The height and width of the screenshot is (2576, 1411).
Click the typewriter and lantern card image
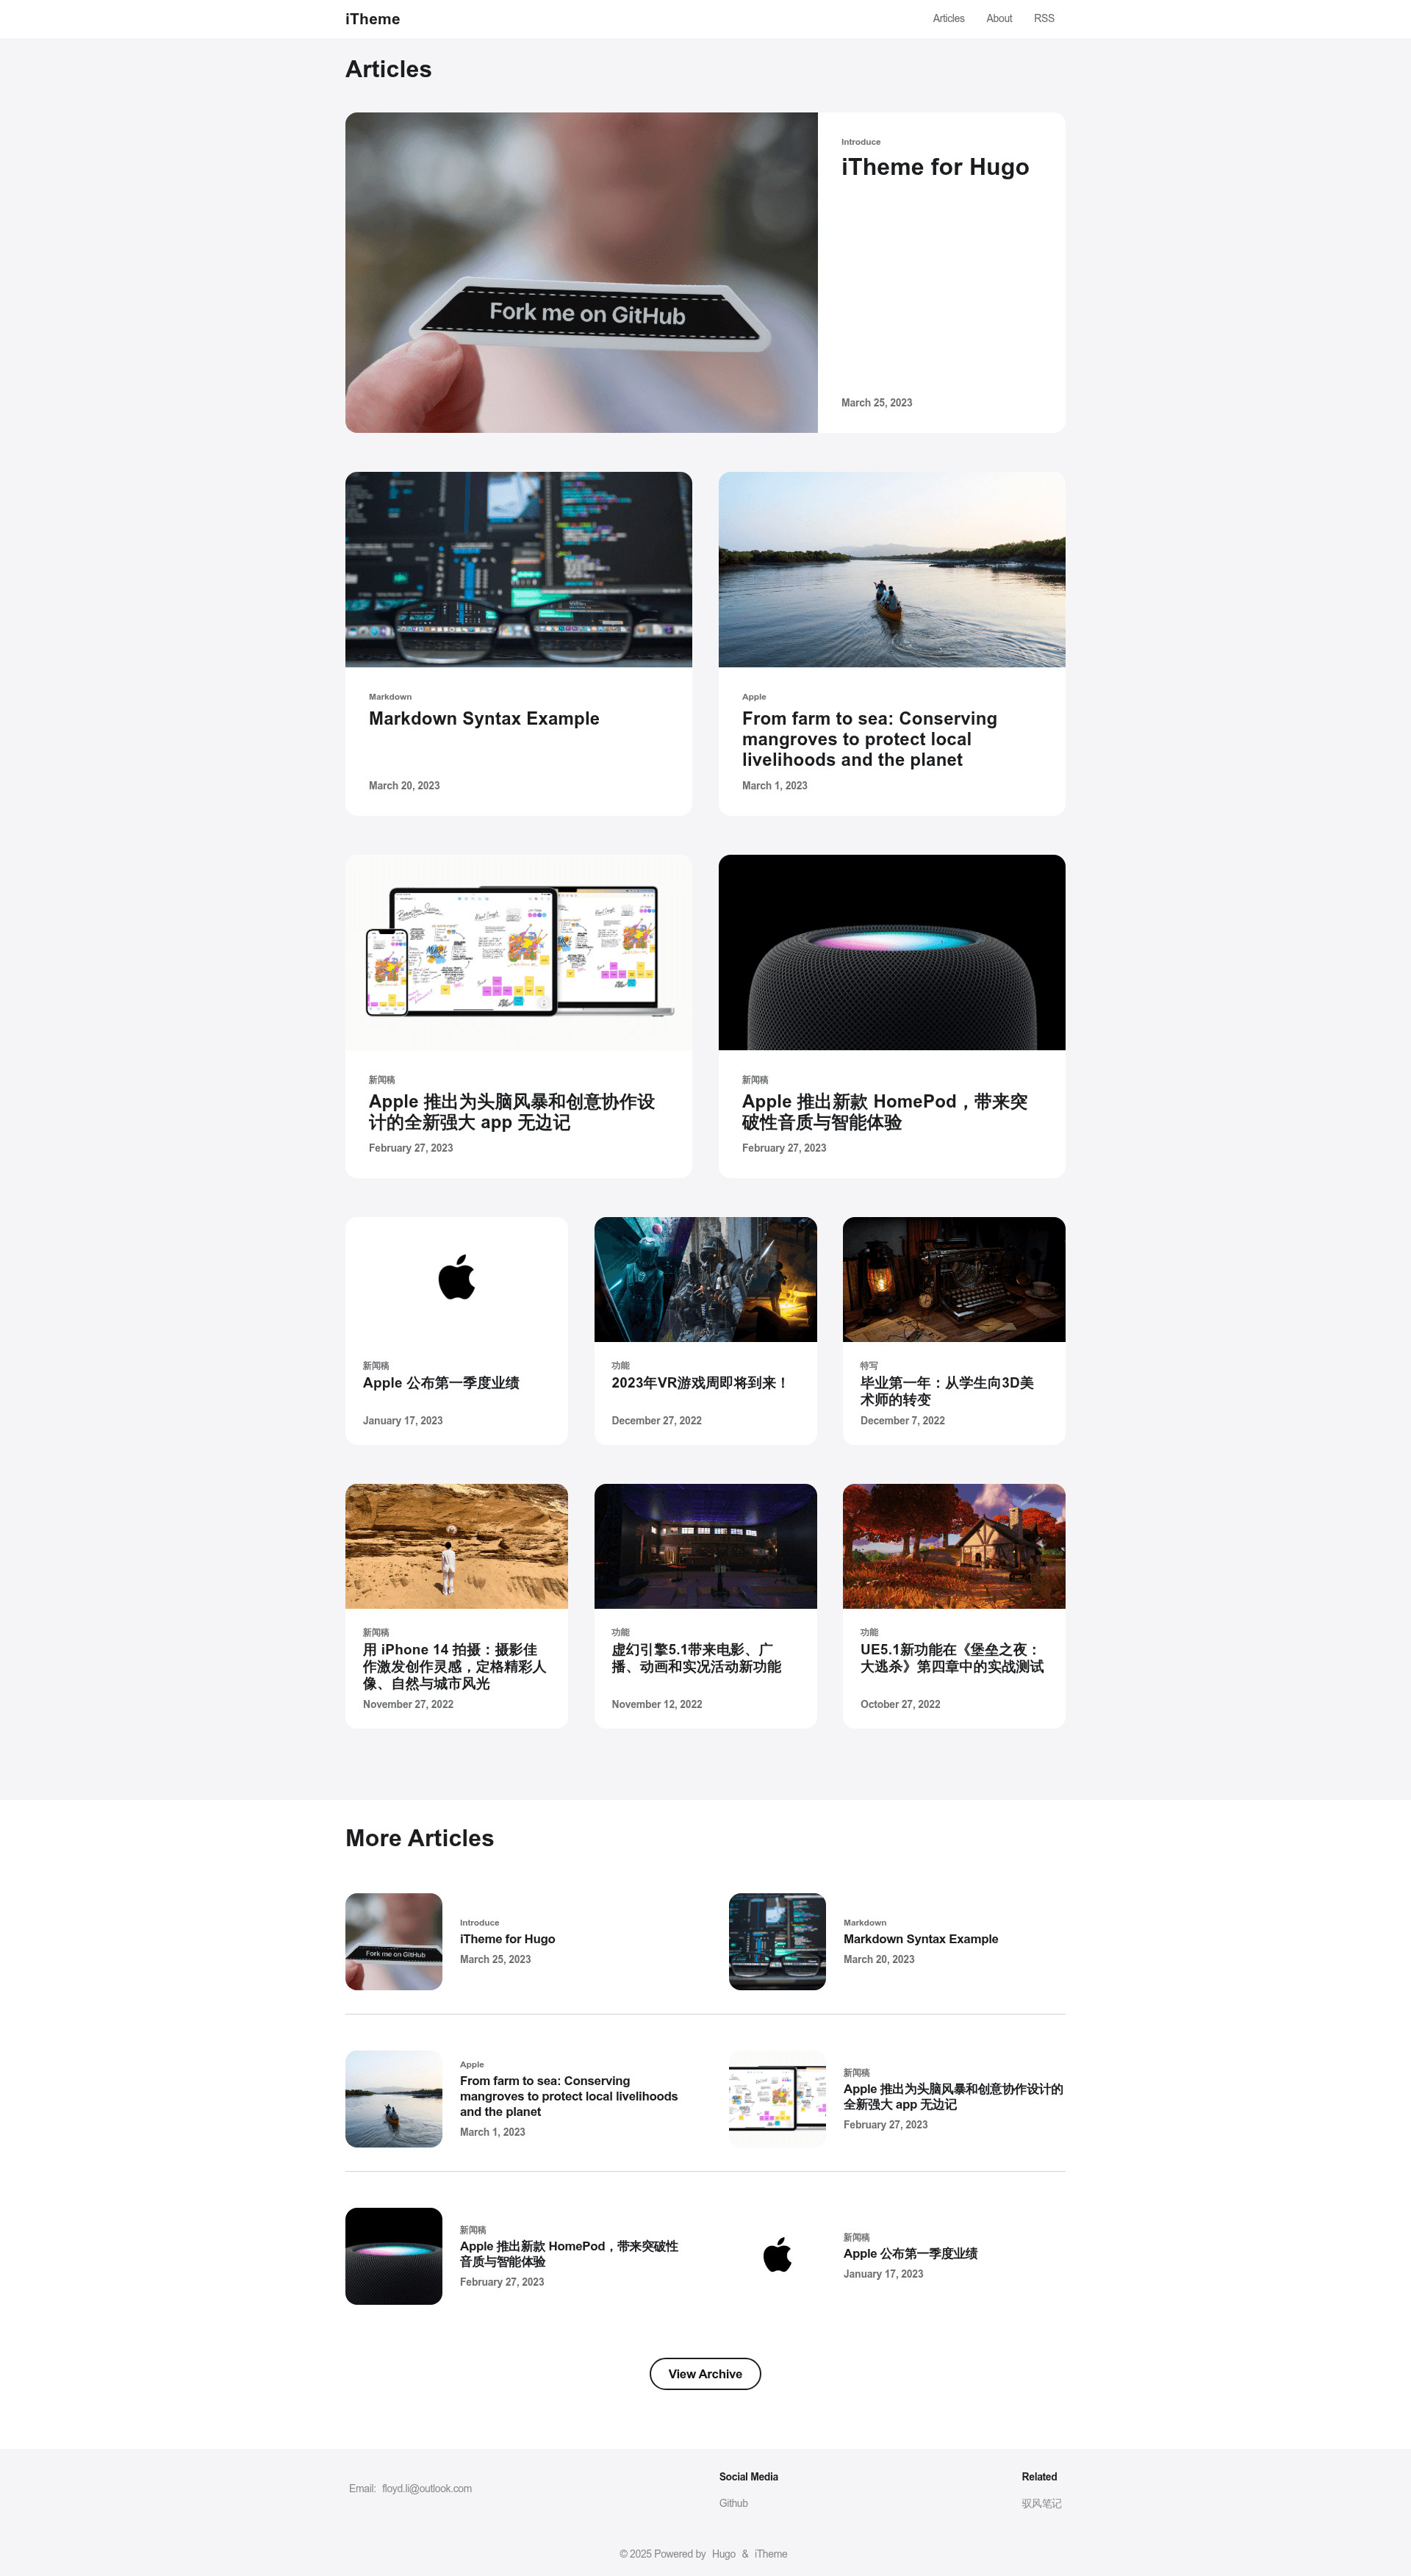click(x=953, y=1279)
